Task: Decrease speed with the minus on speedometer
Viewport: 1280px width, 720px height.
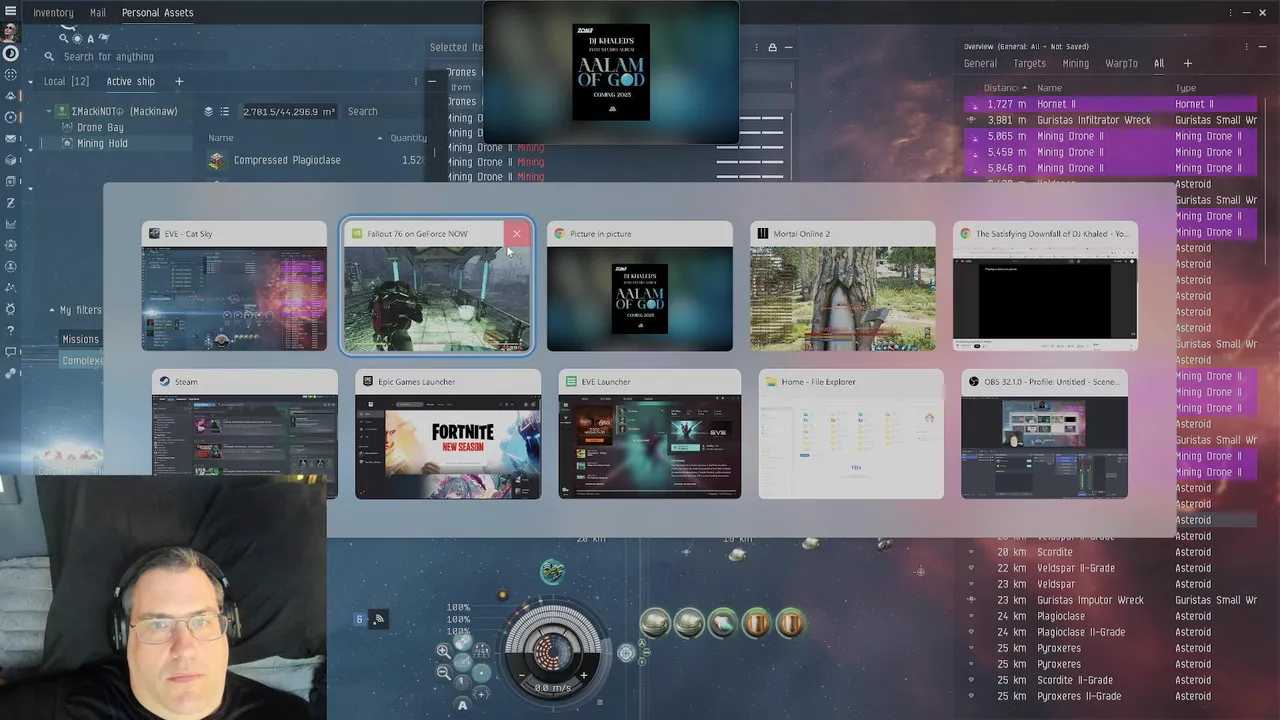Action: click(523, 676)
